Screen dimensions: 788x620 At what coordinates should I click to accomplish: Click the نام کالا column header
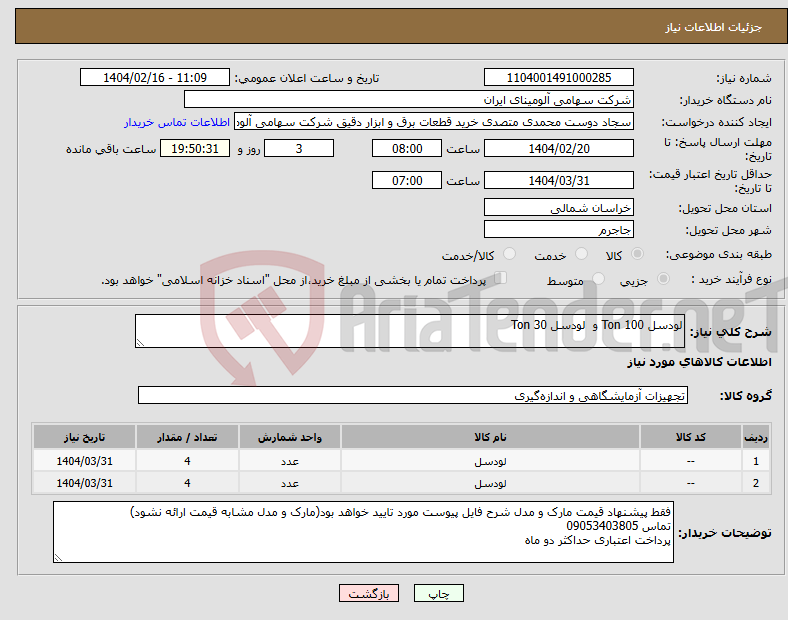(490, 437)
